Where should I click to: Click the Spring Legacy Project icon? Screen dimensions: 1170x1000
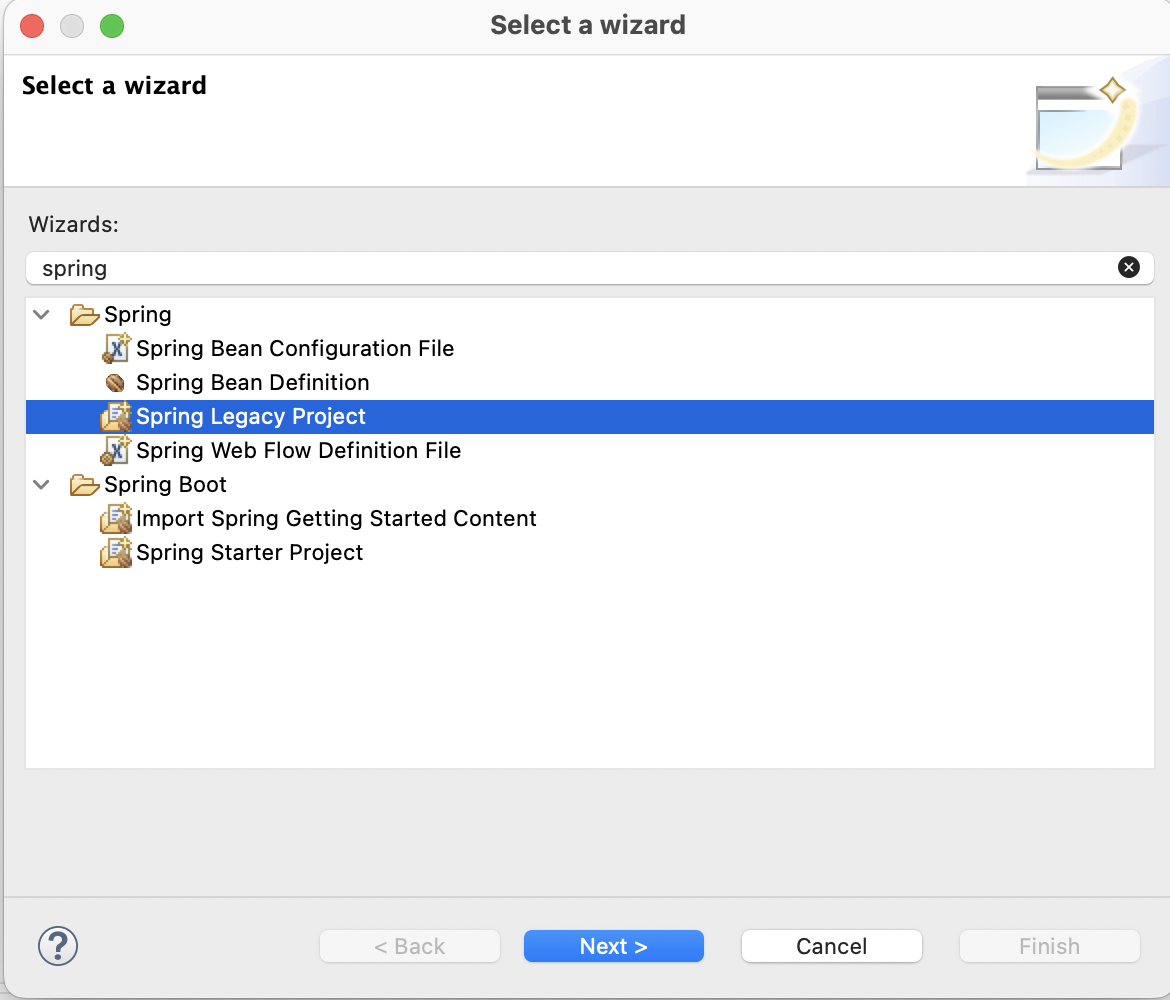click(x=116, y=416)
